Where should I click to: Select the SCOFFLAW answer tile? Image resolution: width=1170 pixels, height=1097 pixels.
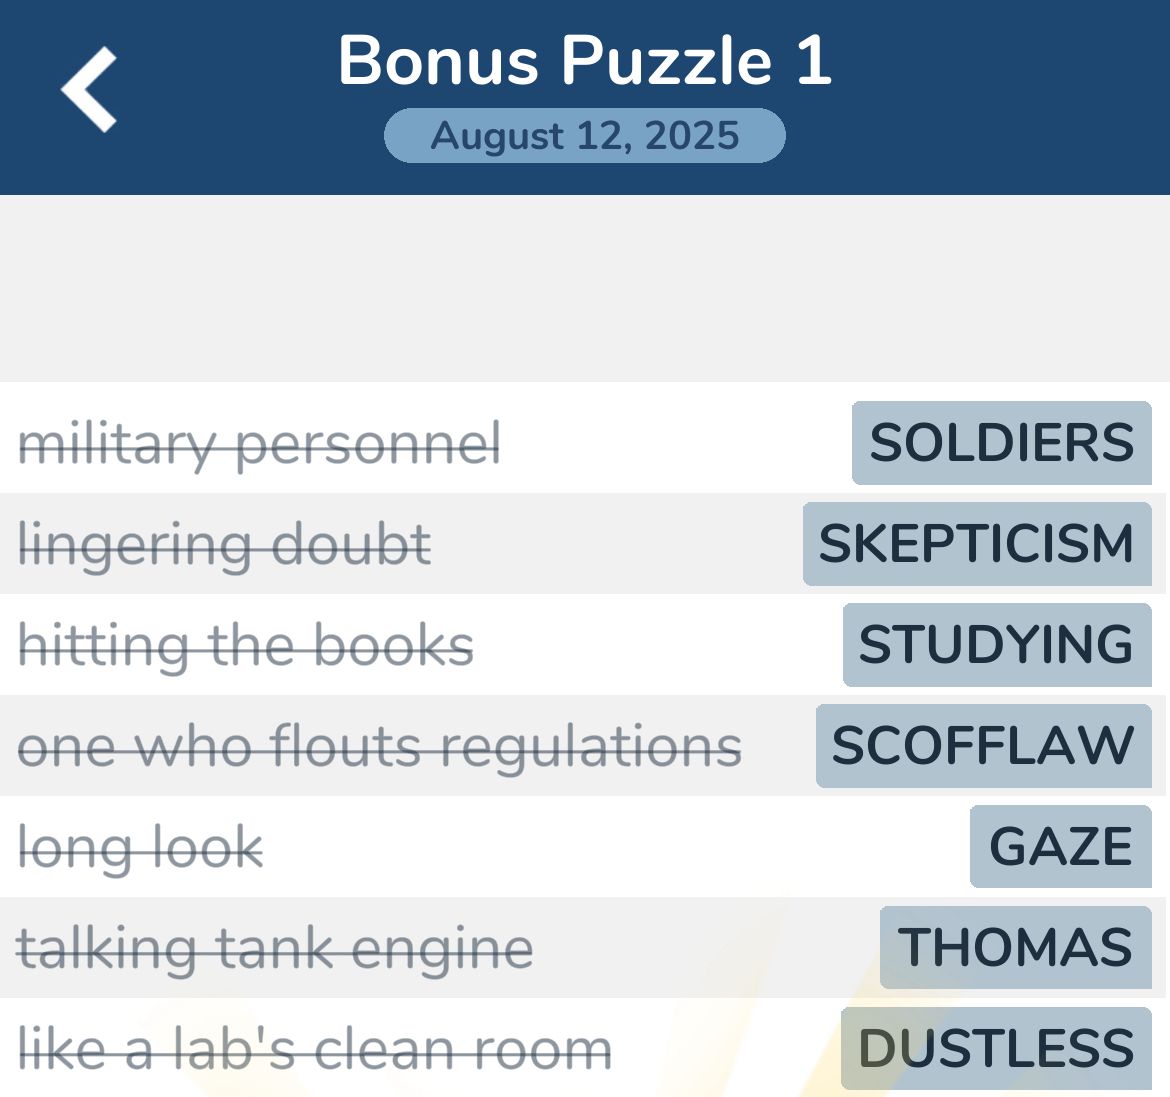[x=983, y=746]
